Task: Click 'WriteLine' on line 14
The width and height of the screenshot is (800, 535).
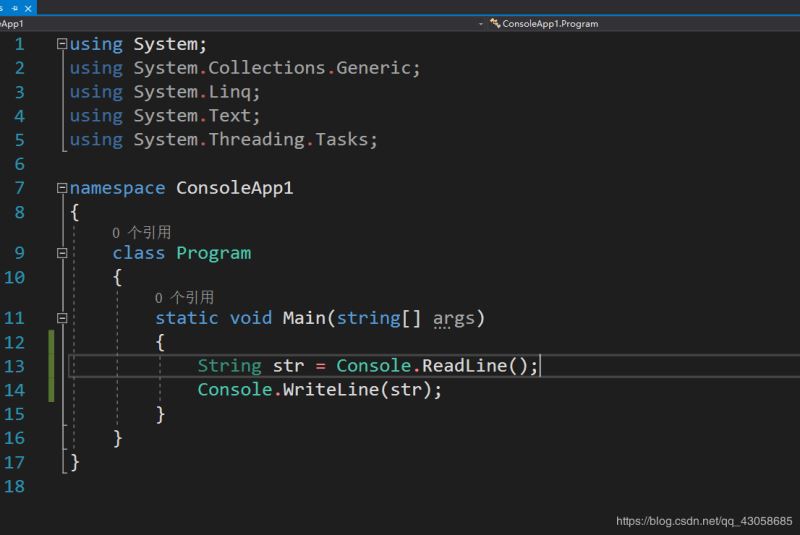Action: 331,390
